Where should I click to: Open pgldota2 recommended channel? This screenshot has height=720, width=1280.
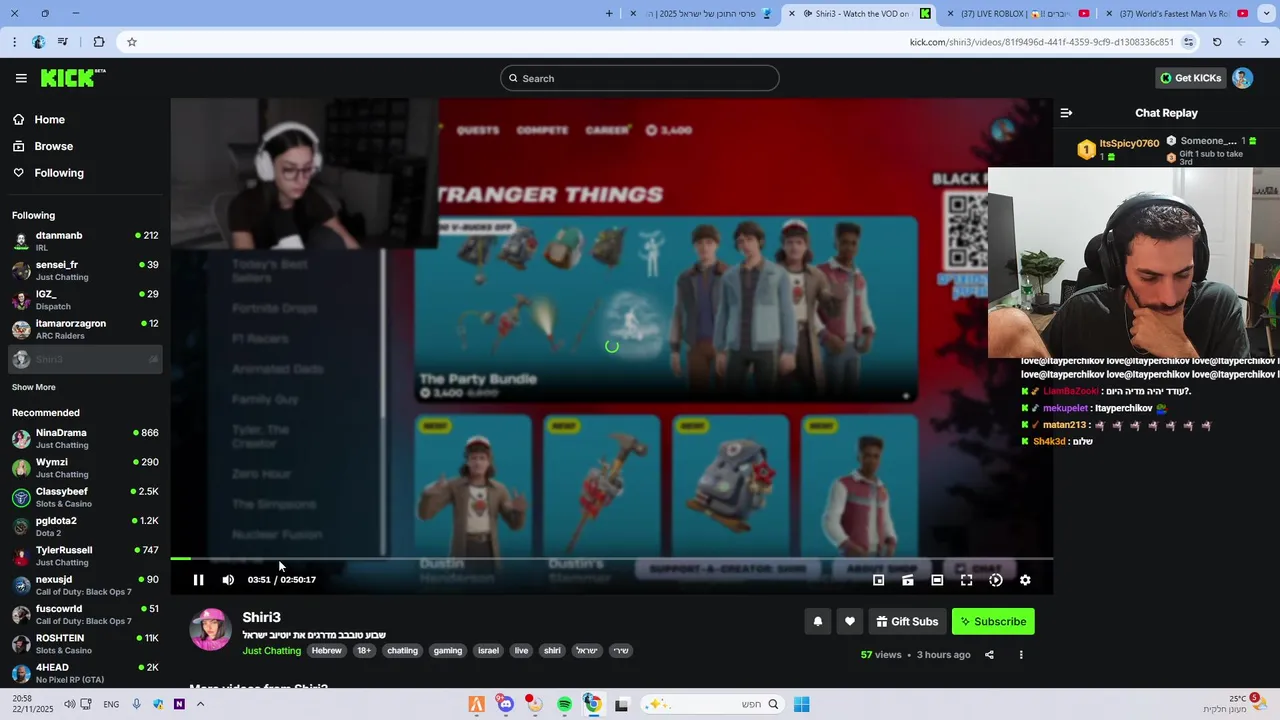point(85,526)
